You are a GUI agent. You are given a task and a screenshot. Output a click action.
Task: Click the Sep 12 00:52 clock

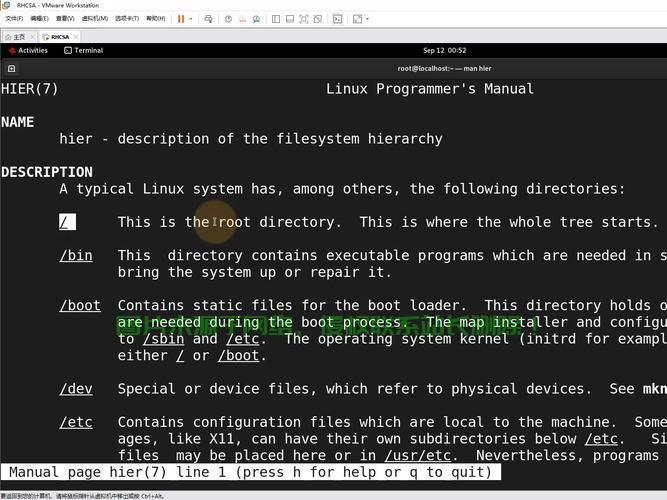[444, 50]
